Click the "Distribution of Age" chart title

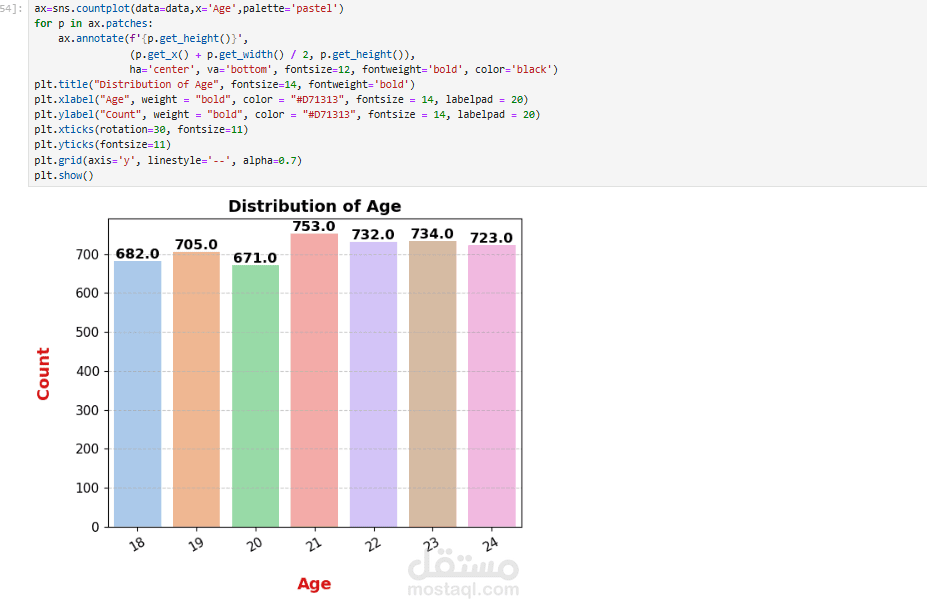pos(314,206)
